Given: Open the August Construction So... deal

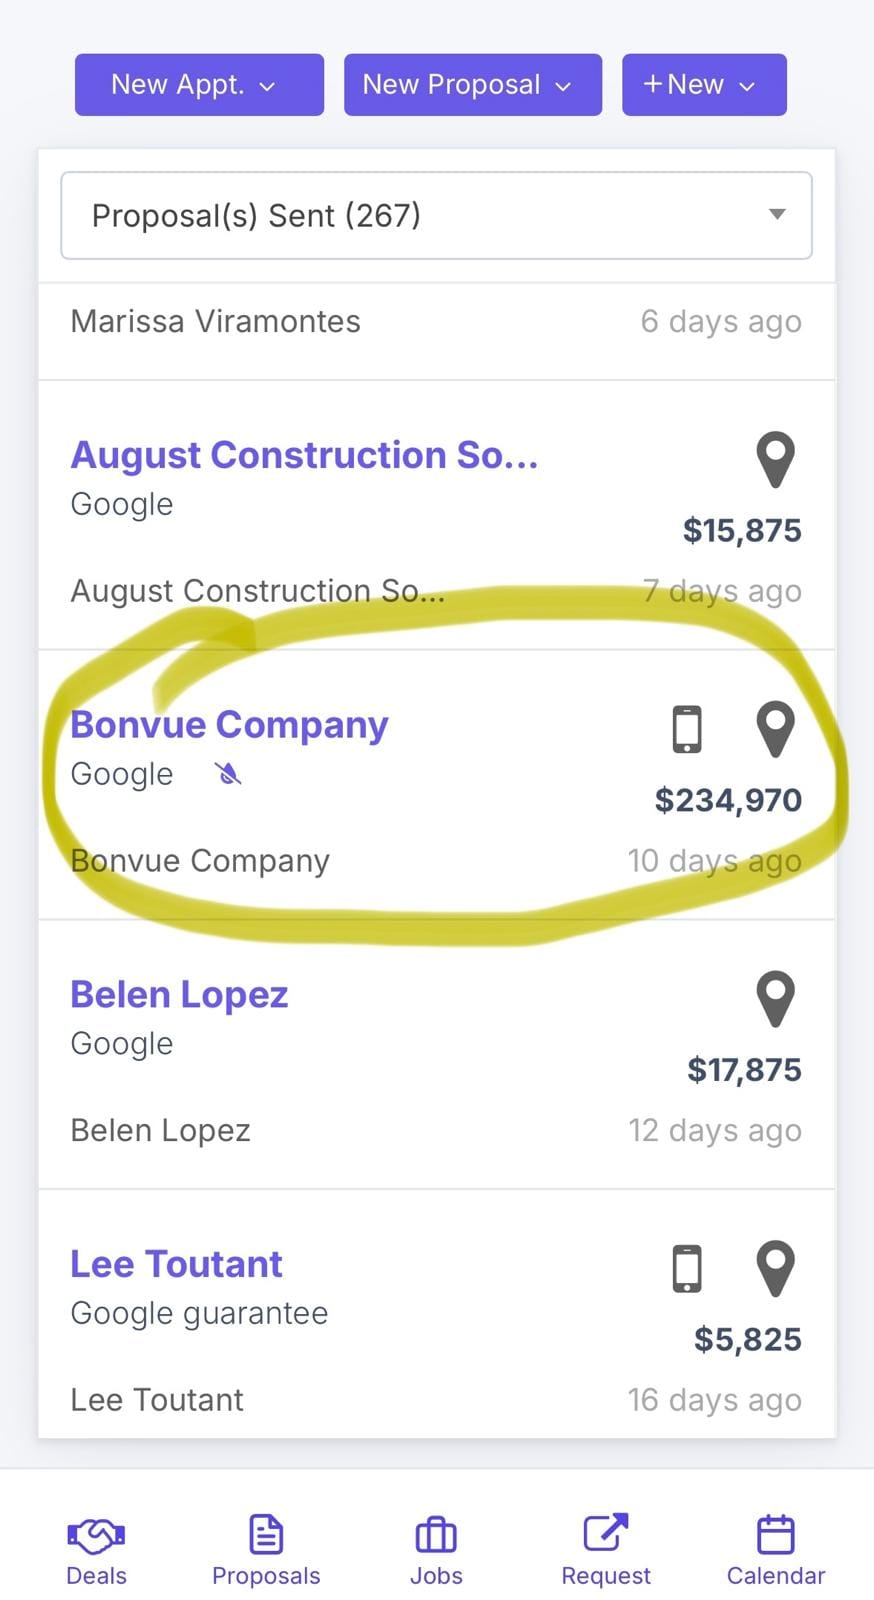Looking at the screenshot, I should pyautogui.click(x=304, y=455).
